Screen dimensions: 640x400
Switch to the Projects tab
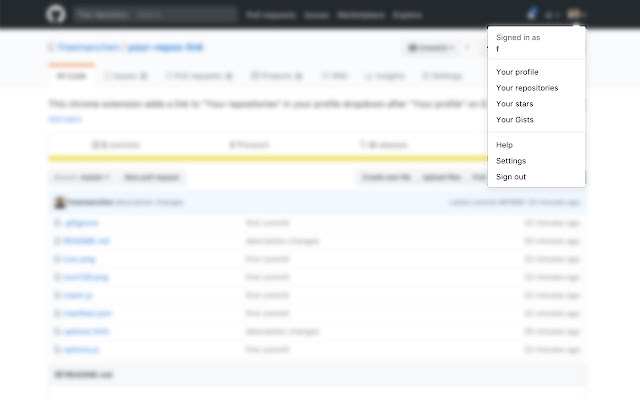click(277, 76)
